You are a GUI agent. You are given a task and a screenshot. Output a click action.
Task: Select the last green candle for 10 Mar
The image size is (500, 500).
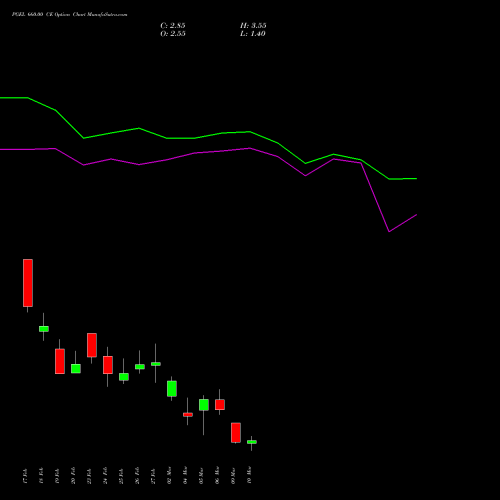point(252,442)
